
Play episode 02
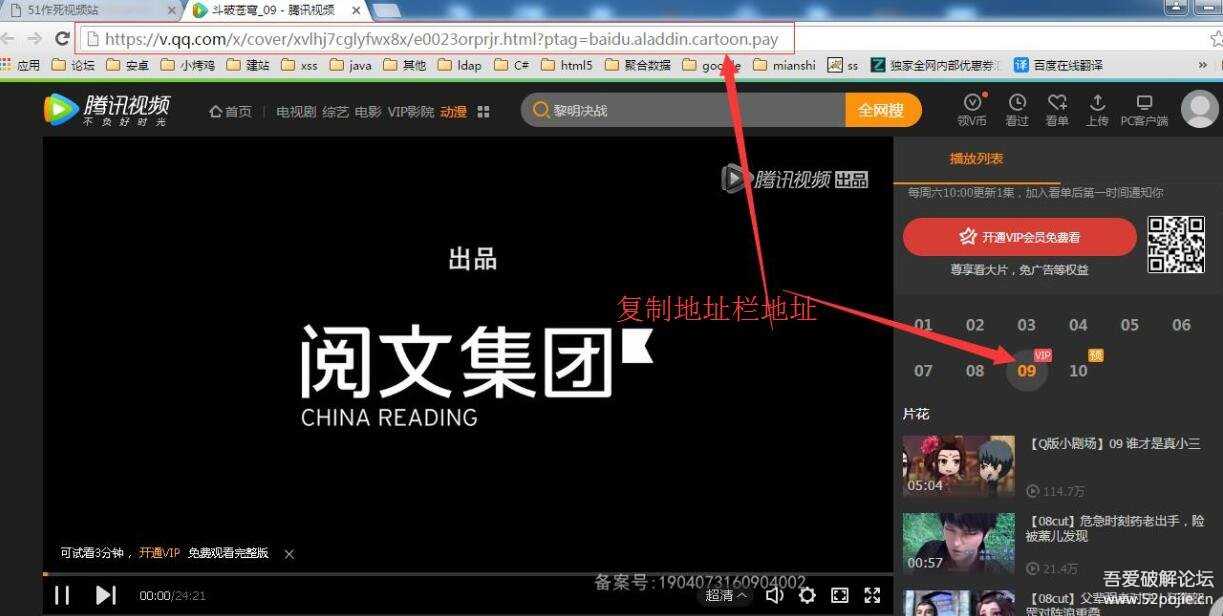point(975,325)
